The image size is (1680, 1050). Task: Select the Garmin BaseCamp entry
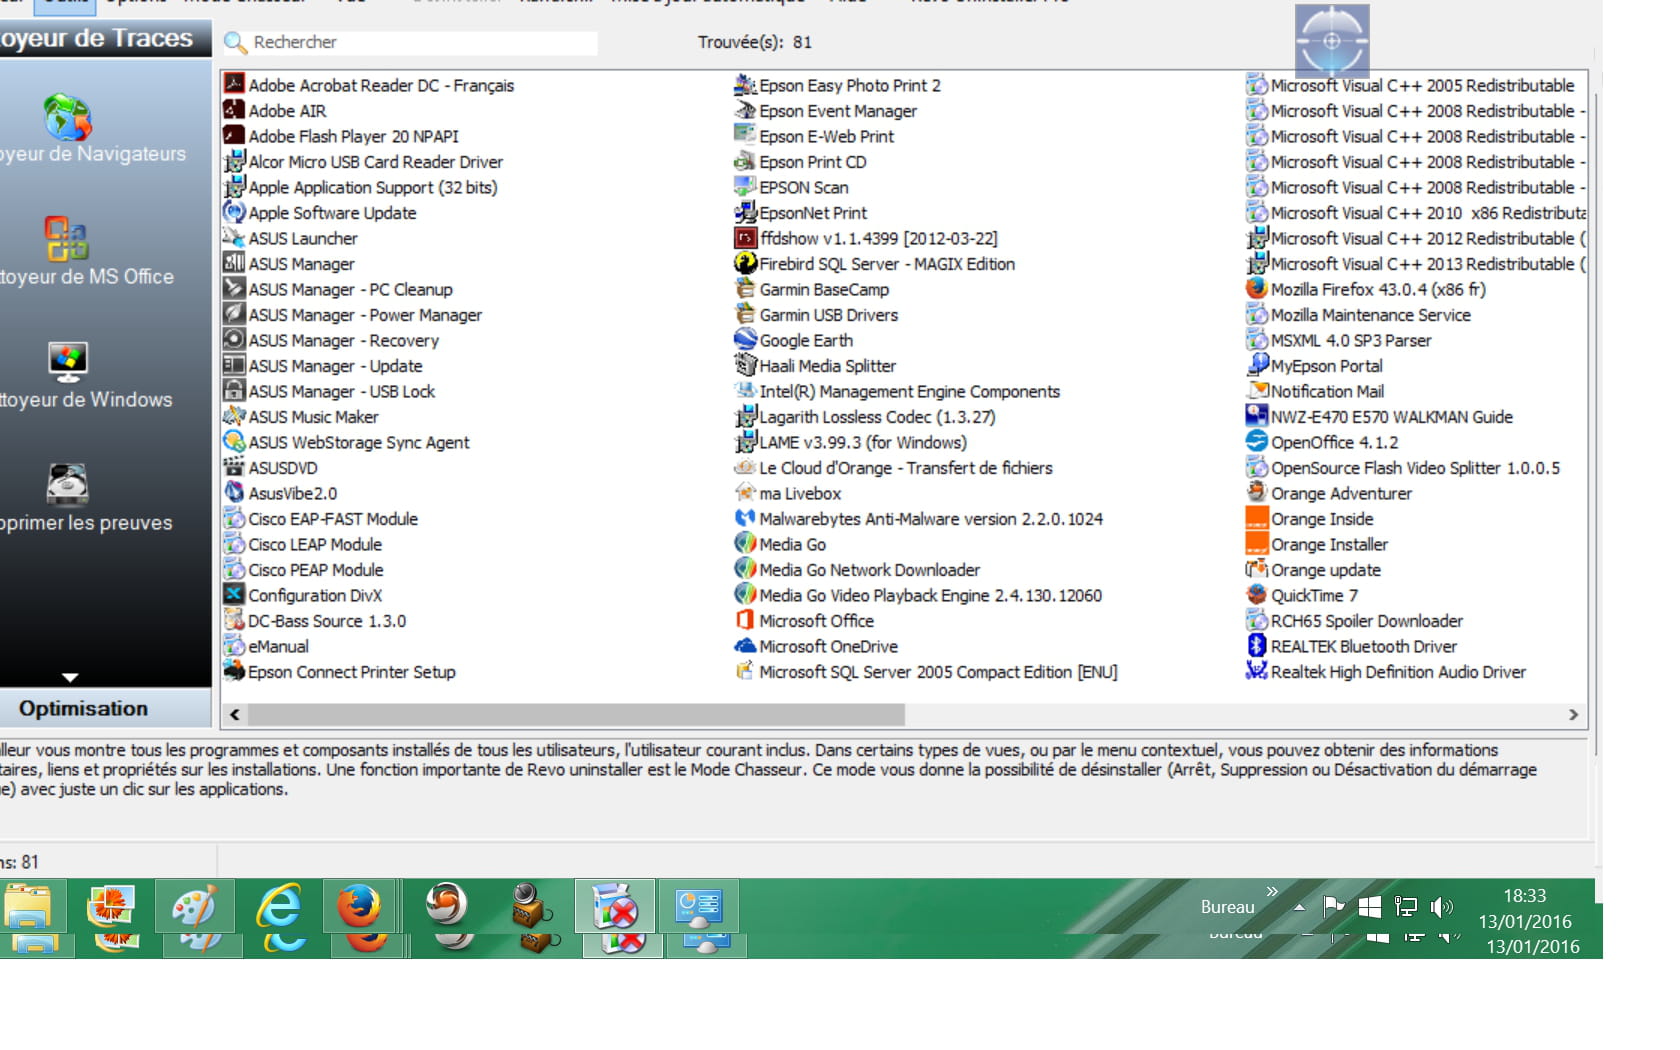[x=823, y=289]
